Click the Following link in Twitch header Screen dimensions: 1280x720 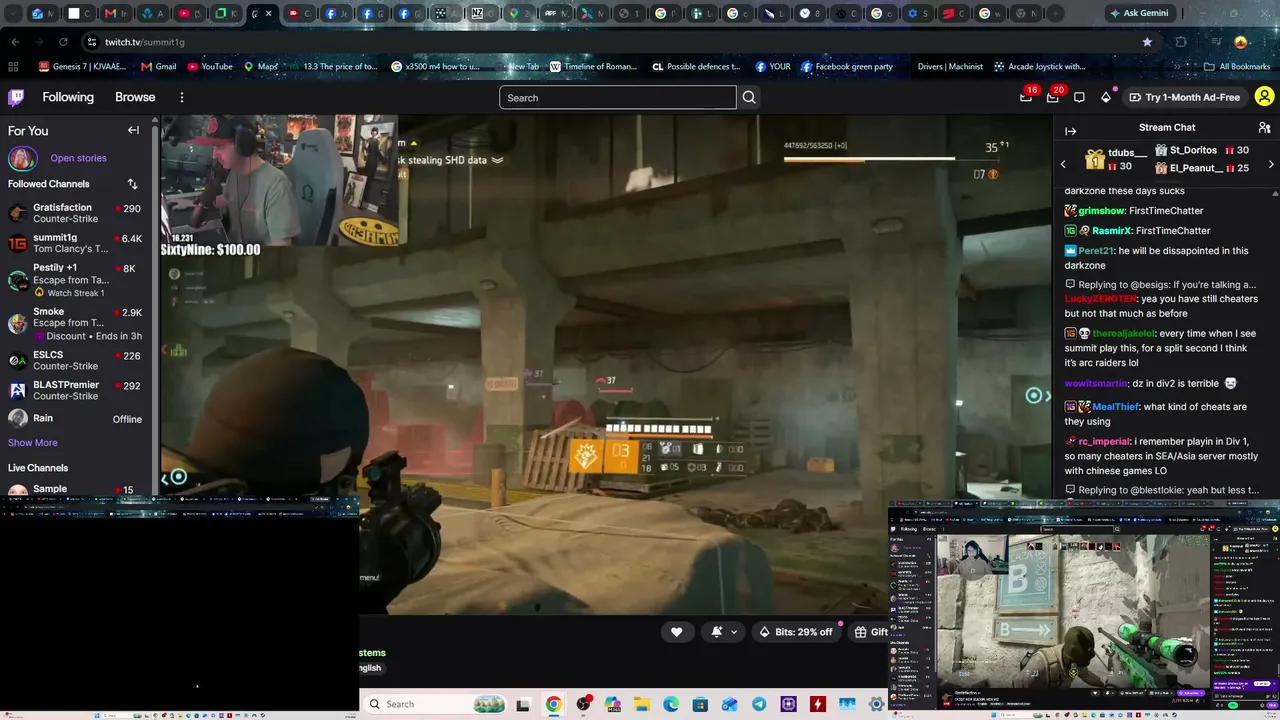(68, 97)
